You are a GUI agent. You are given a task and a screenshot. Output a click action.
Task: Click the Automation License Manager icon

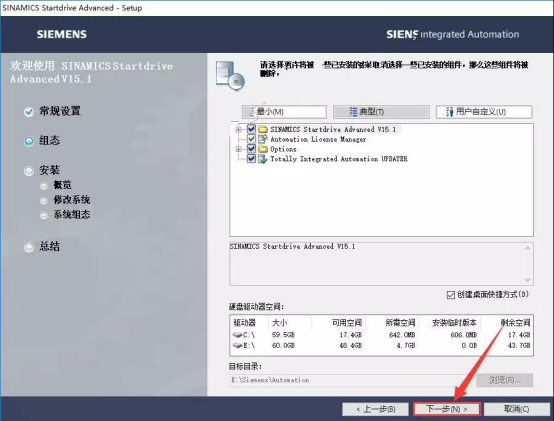tap(263, 139)
